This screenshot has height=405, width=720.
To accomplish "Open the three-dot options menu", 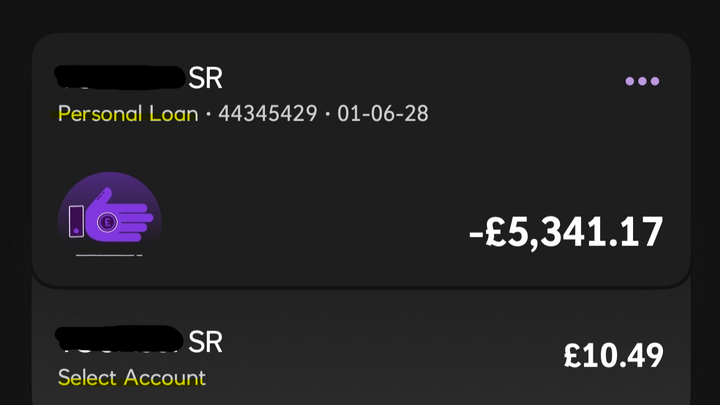I will click(x=642, y=81).
